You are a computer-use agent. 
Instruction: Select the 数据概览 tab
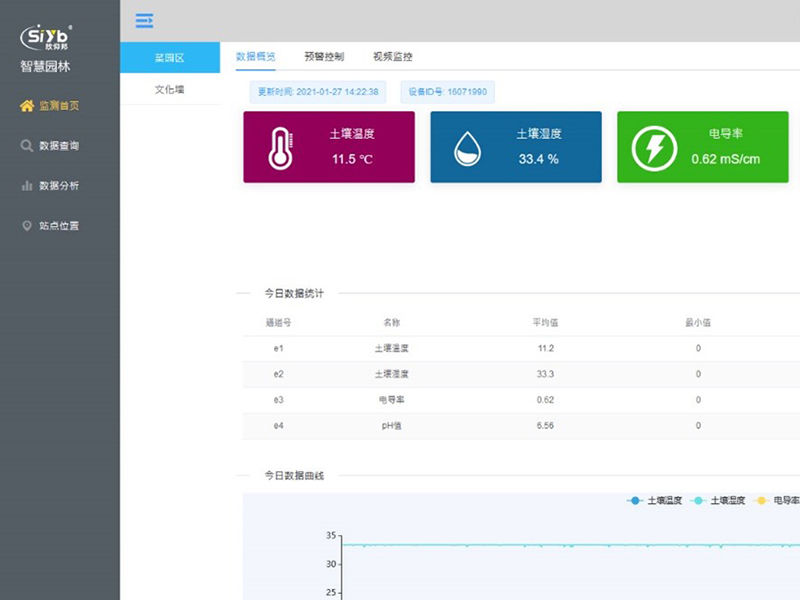pyautogui.click(x=256, y=57)
